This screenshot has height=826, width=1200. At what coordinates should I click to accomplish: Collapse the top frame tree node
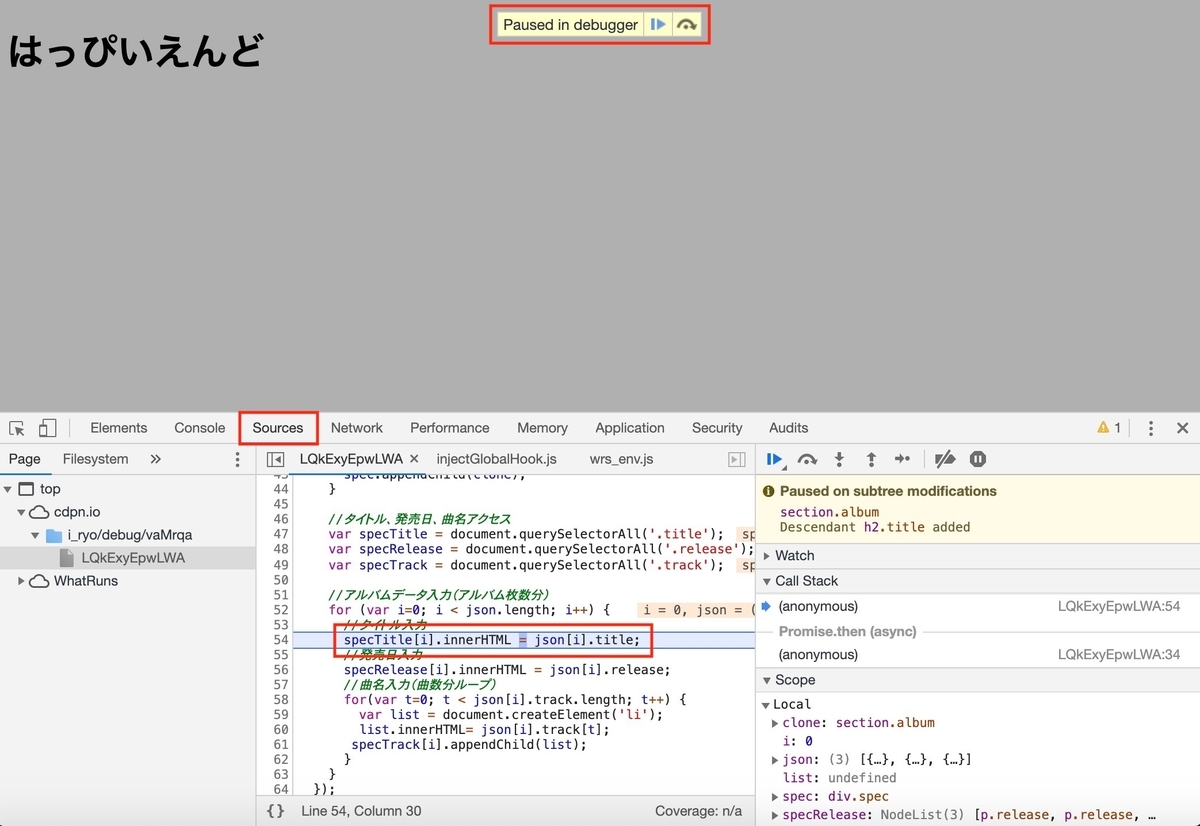8,489
